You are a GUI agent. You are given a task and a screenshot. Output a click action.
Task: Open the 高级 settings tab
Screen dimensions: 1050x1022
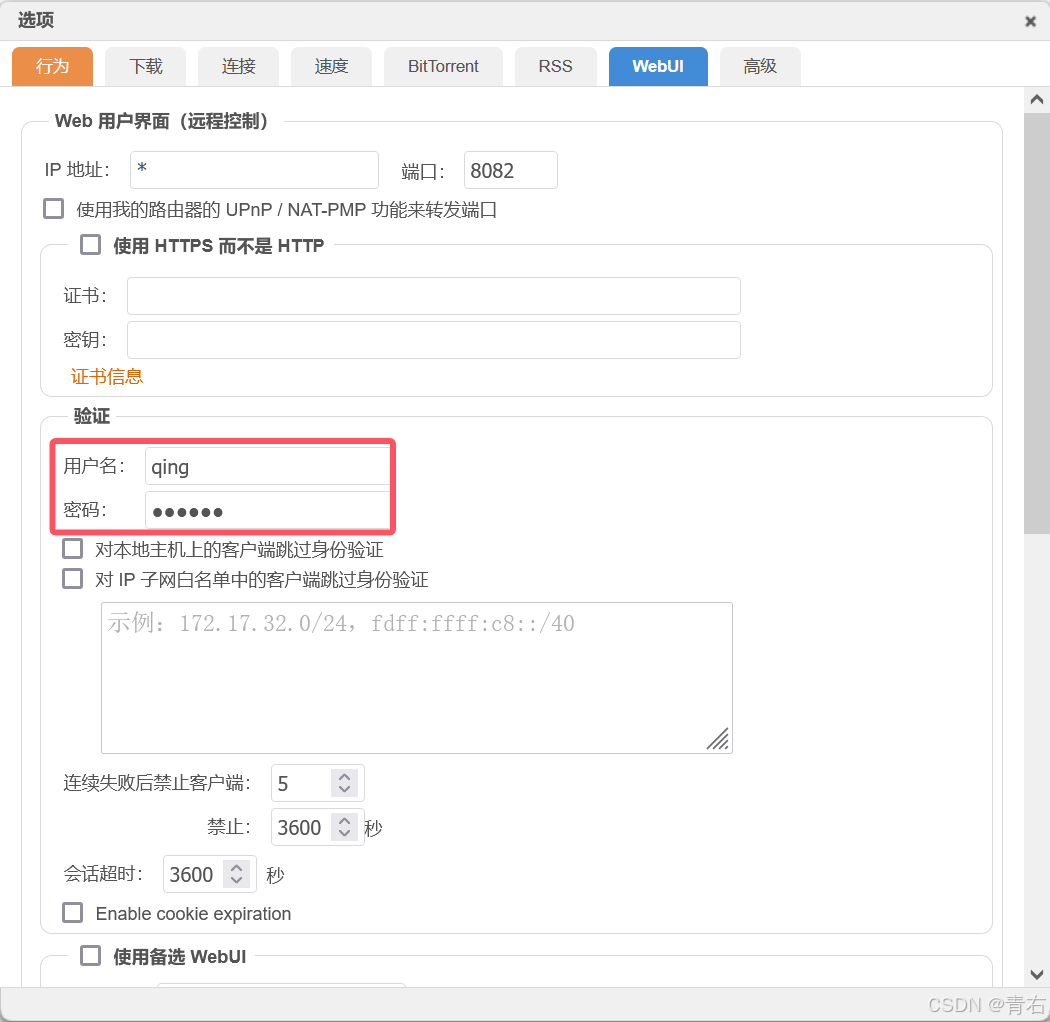point(760,66)
